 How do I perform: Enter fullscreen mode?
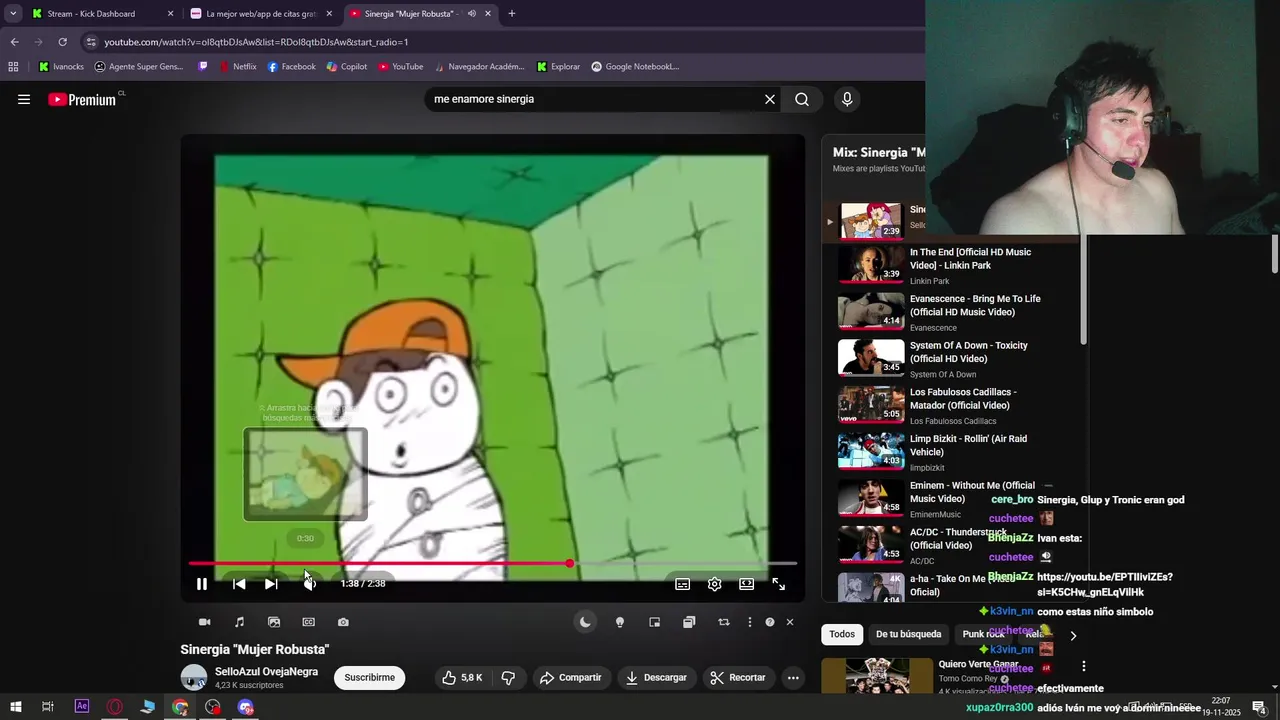pos(779,584)
